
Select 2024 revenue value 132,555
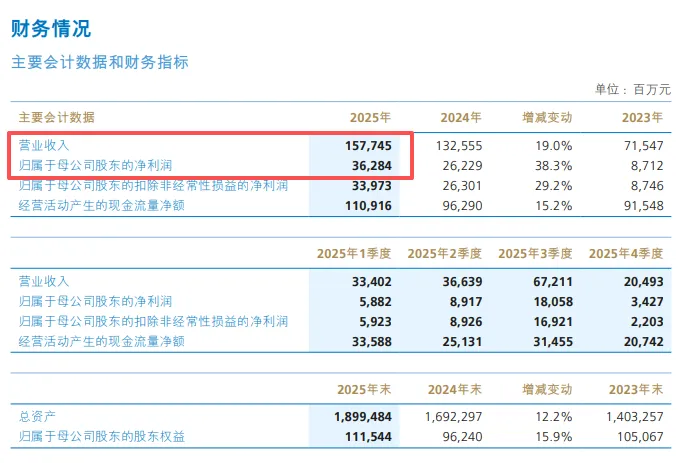pos(459,146)
